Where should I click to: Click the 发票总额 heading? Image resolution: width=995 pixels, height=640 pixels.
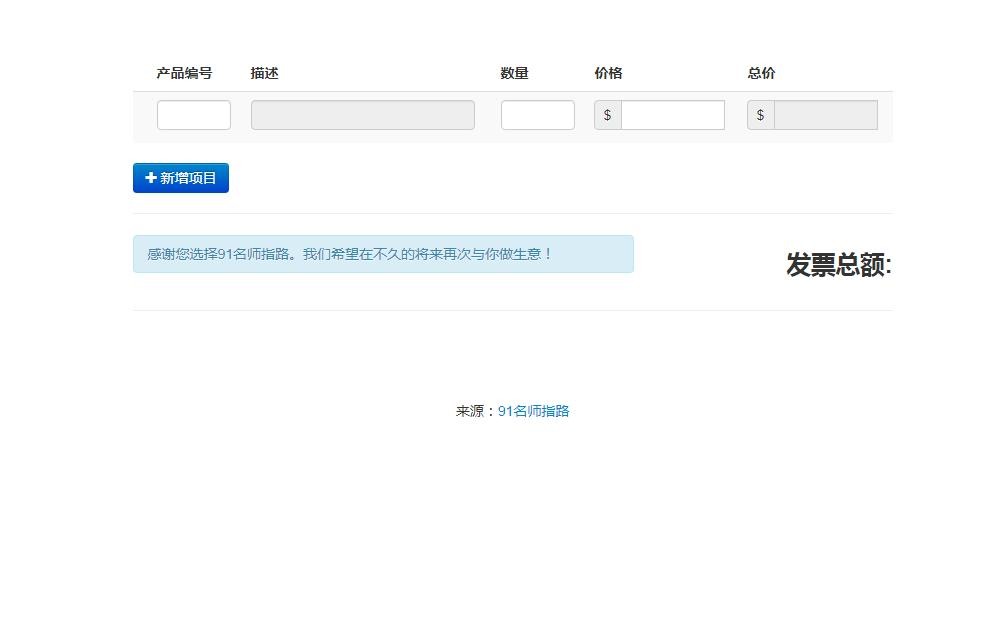[x=839, y=264]
